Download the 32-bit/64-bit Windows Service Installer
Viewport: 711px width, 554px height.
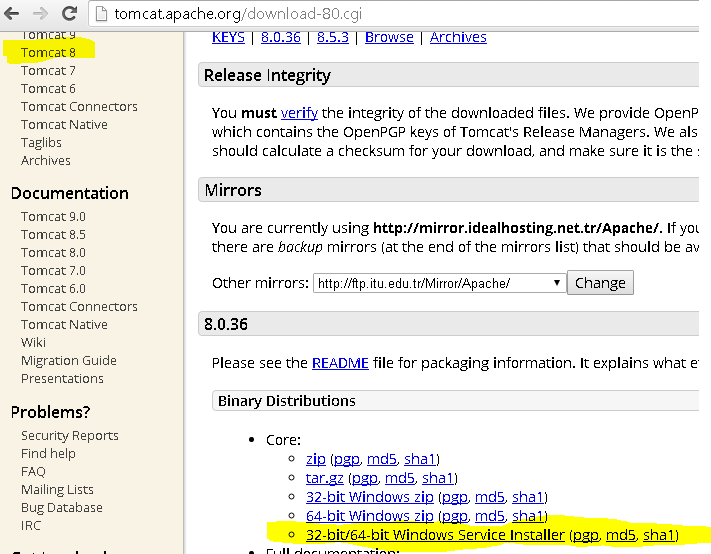coord(435,535)
